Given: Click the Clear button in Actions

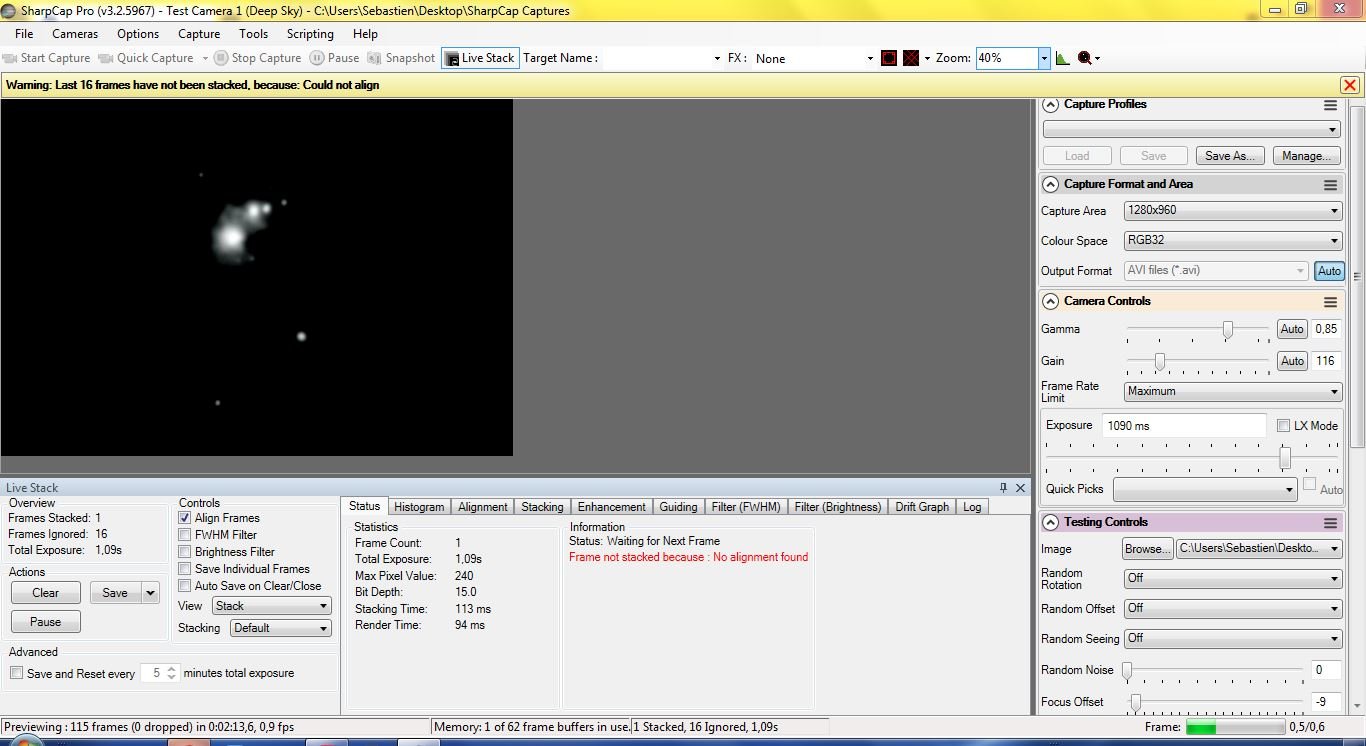Looking at the screenshot, I should click(46, 593).
